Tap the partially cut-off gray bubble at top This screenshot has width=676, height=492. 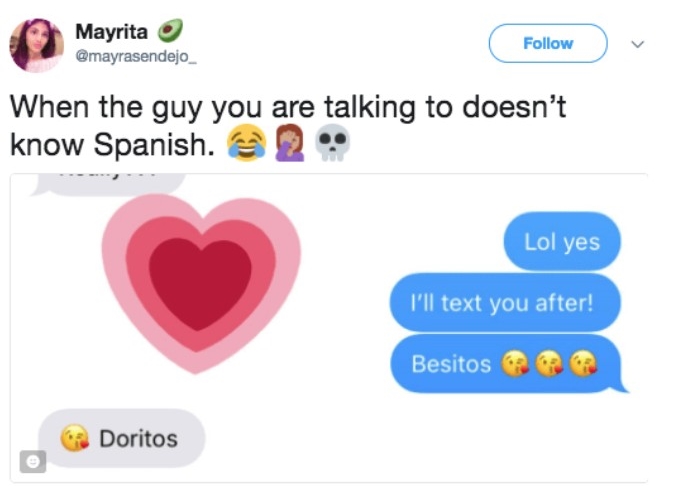(x=109, y=184)
